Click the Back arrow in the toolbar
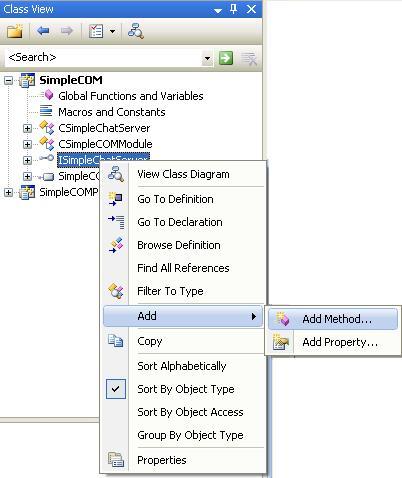 43,31
